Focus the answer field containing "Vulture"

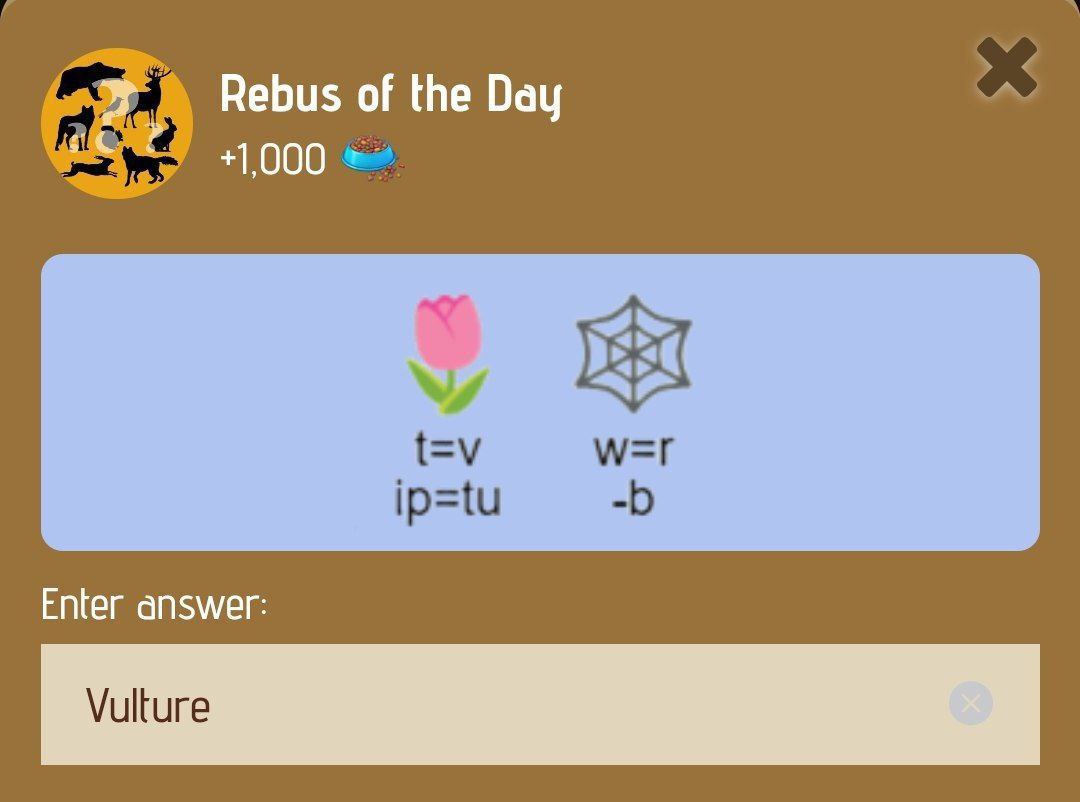point(540,704)
